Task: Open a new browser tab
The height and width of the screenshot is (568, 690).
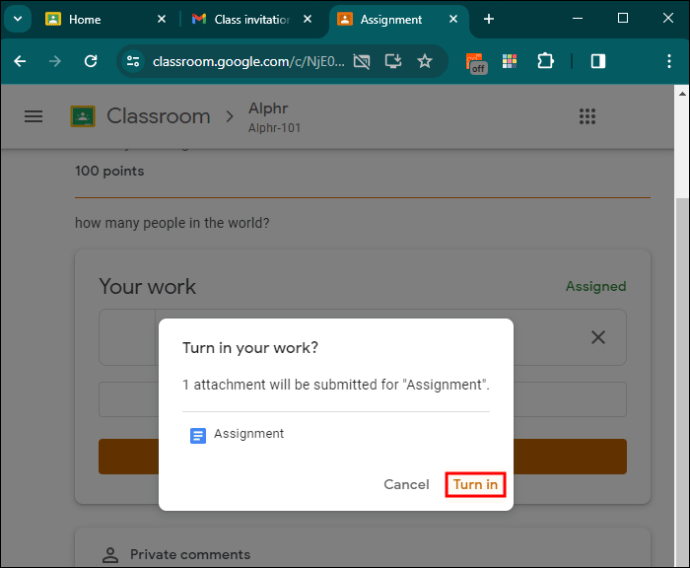Action: coord(488,19)
